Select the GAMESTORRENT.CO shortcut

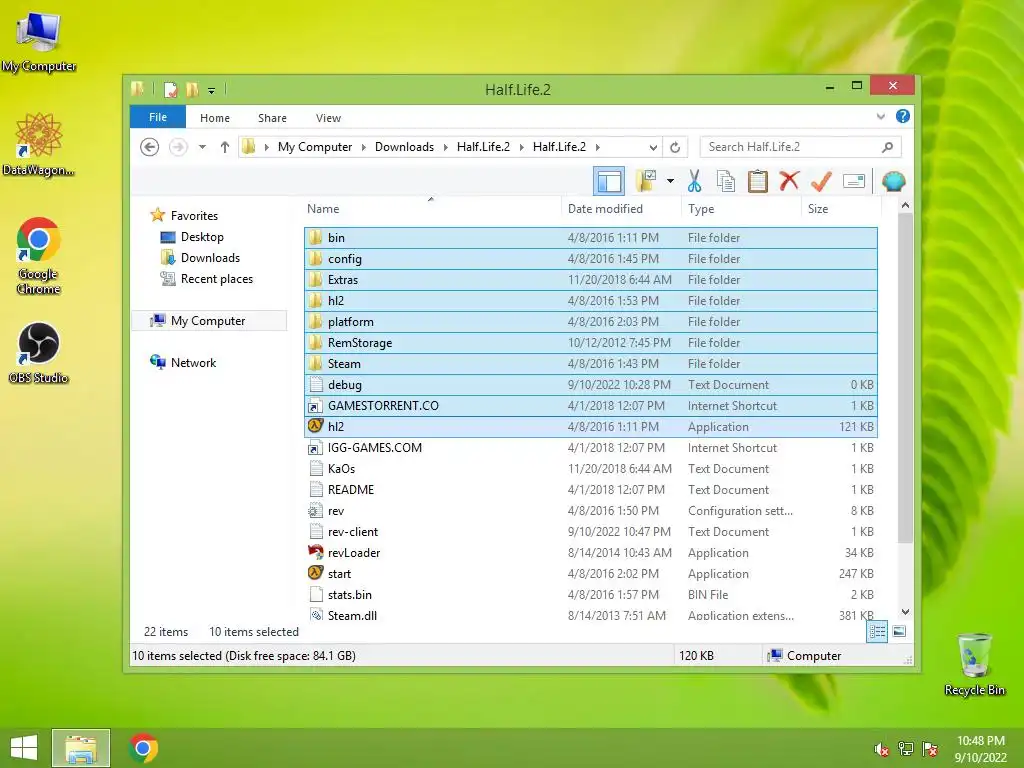590,406
